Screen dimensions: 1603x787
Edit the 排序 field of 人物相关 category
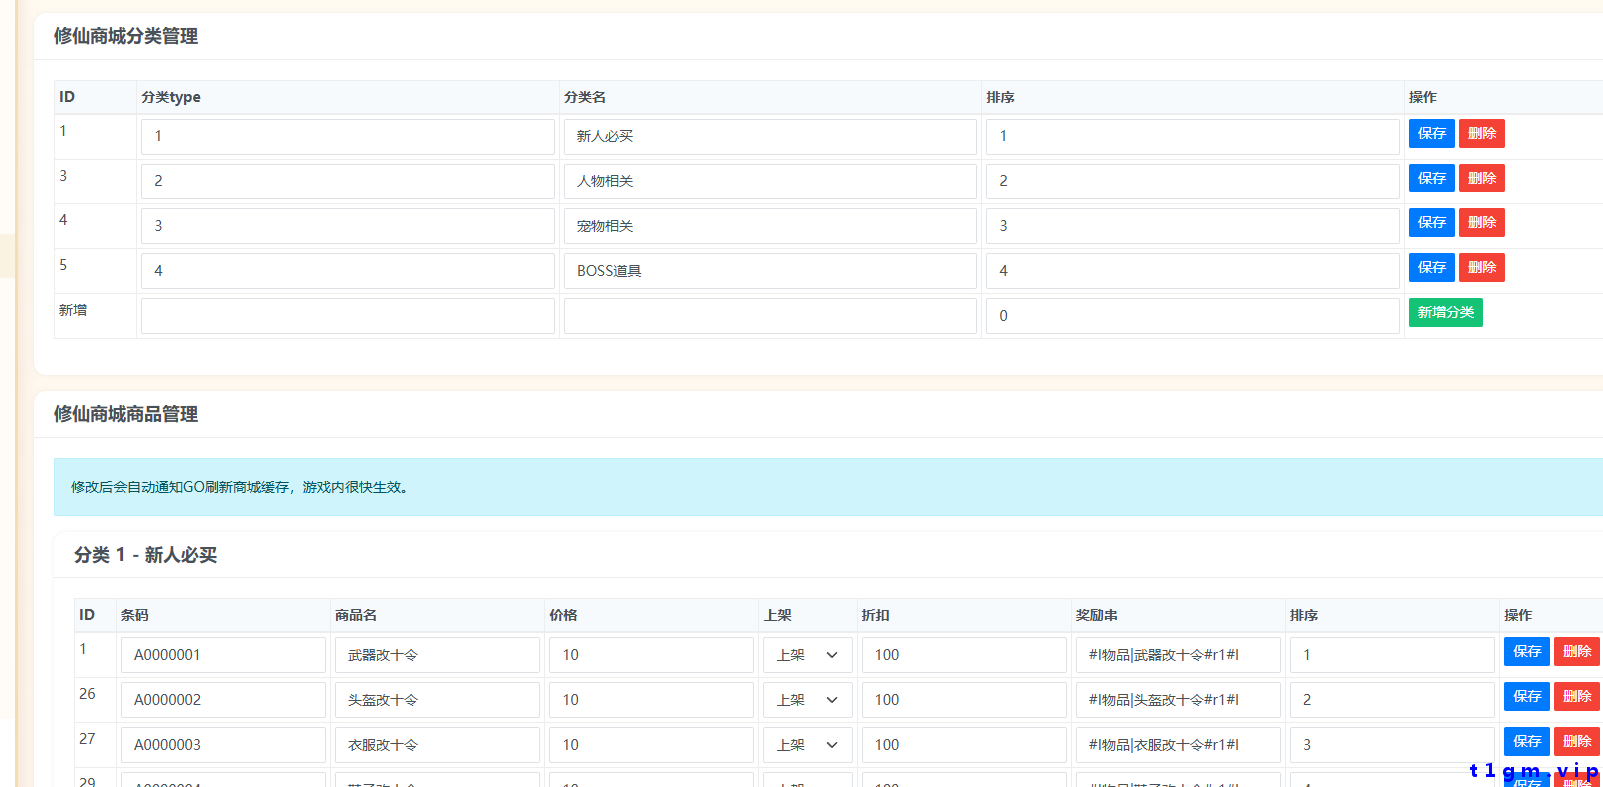click(x=1193, y=182)
